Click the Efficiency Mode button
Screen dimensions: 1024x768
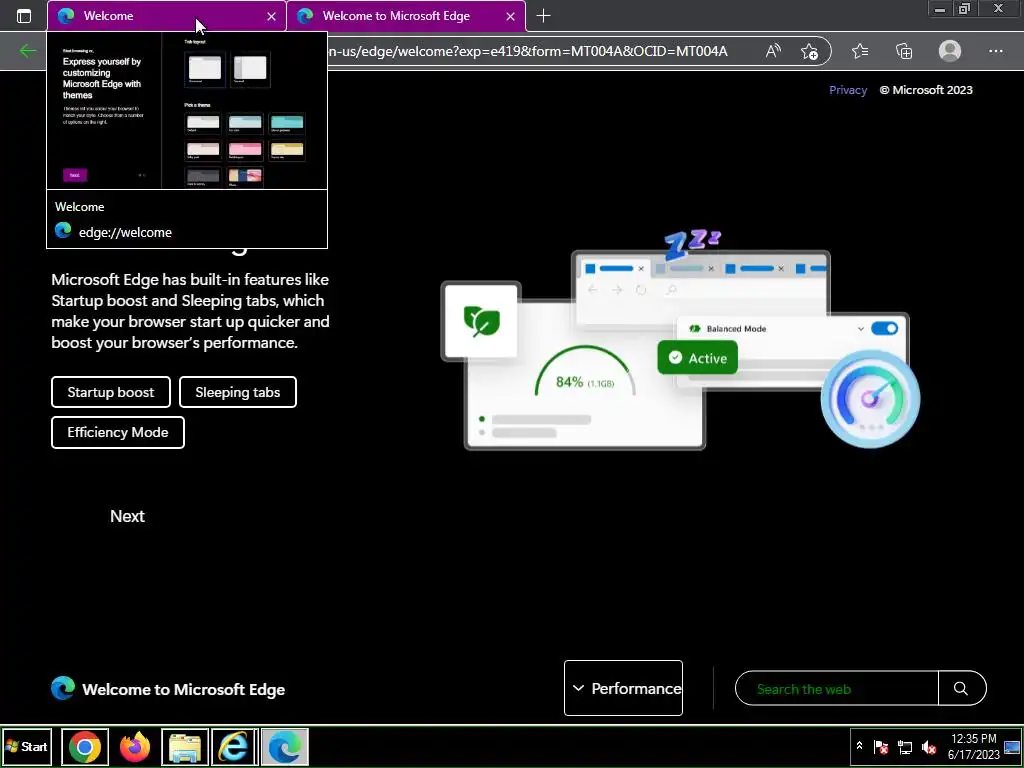tap(118, 432)
